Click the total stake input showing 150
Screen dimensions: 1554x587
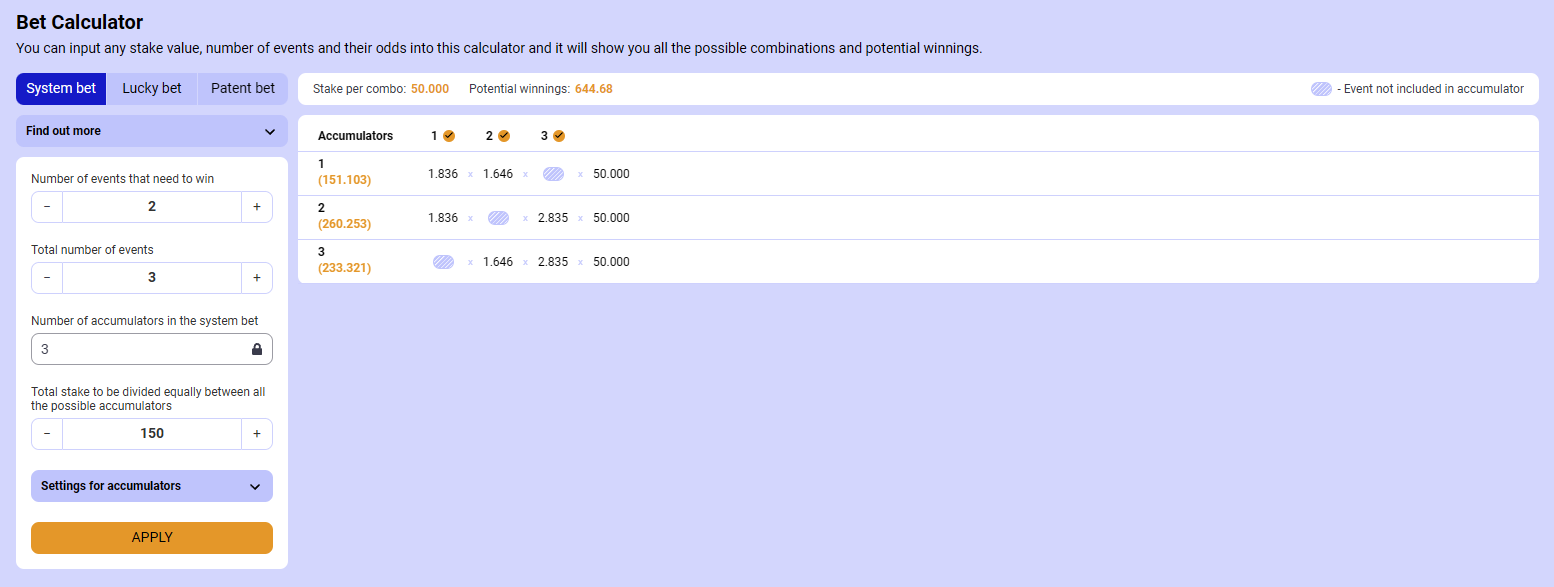pyautogui.click(x=152, y=434)
